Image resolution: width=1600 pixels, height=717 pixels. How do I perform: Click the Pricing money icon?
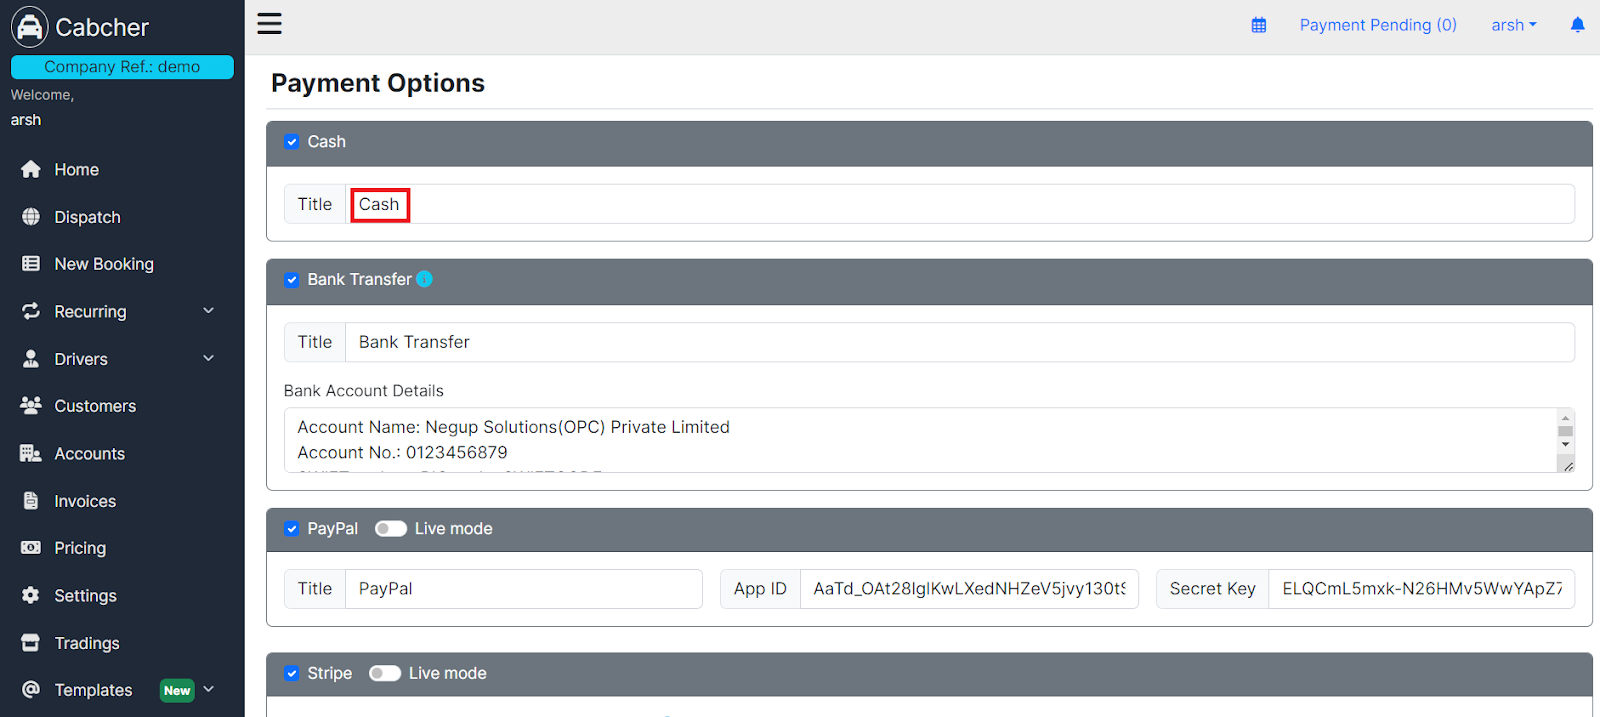(31, 548)
